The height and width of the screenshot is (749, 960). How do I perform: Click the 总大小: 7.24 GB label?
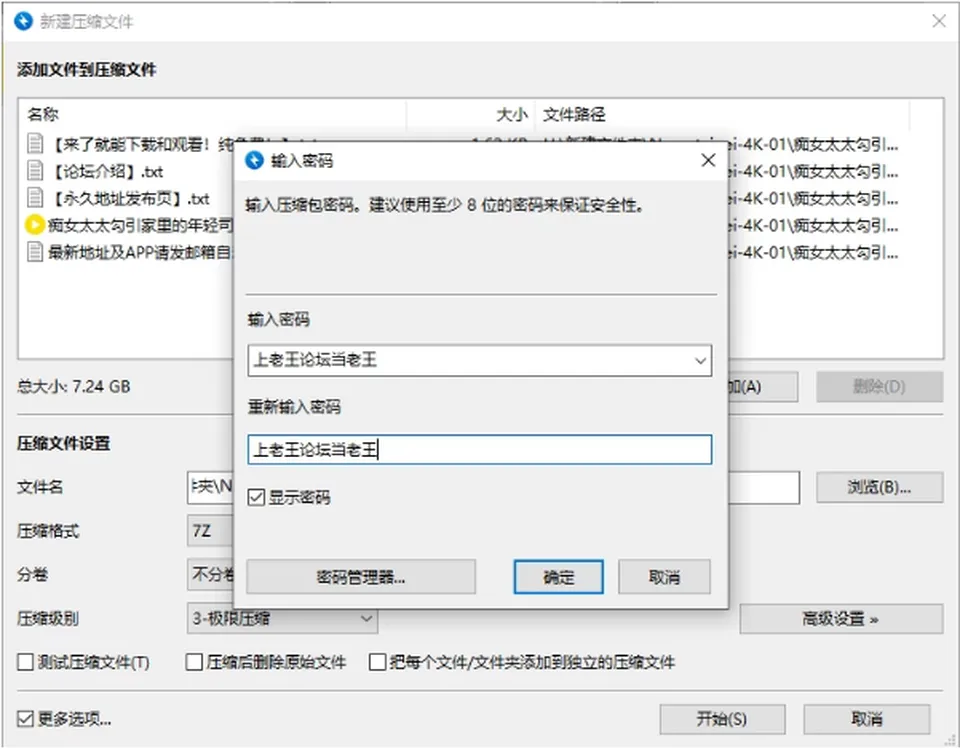[73, 386]
